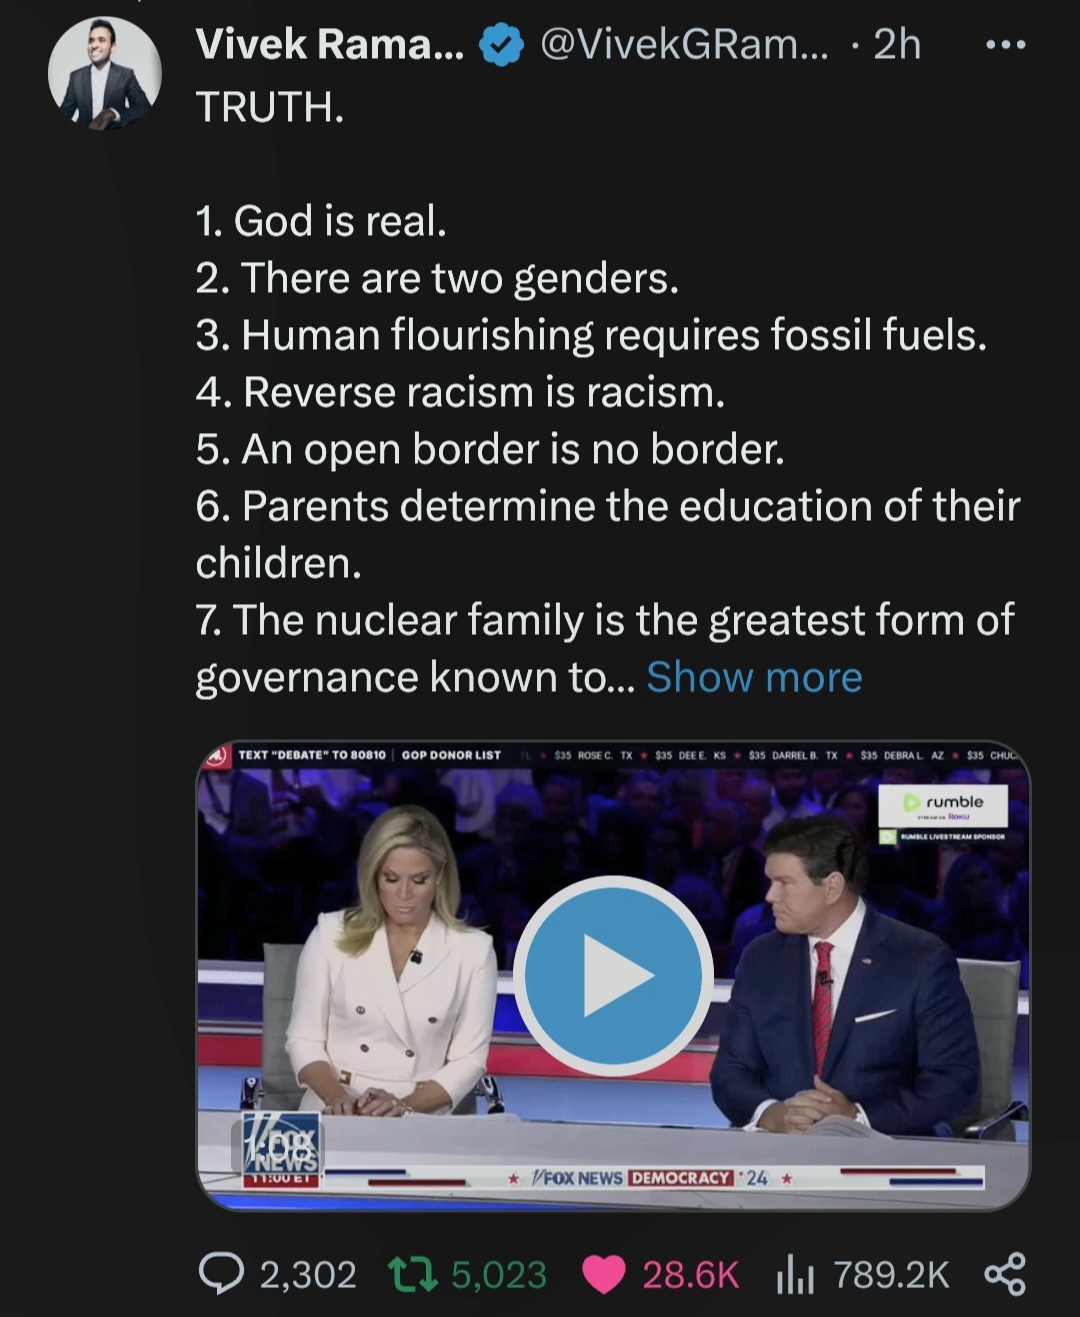Click the rumble logo in video

pos(943,803)
